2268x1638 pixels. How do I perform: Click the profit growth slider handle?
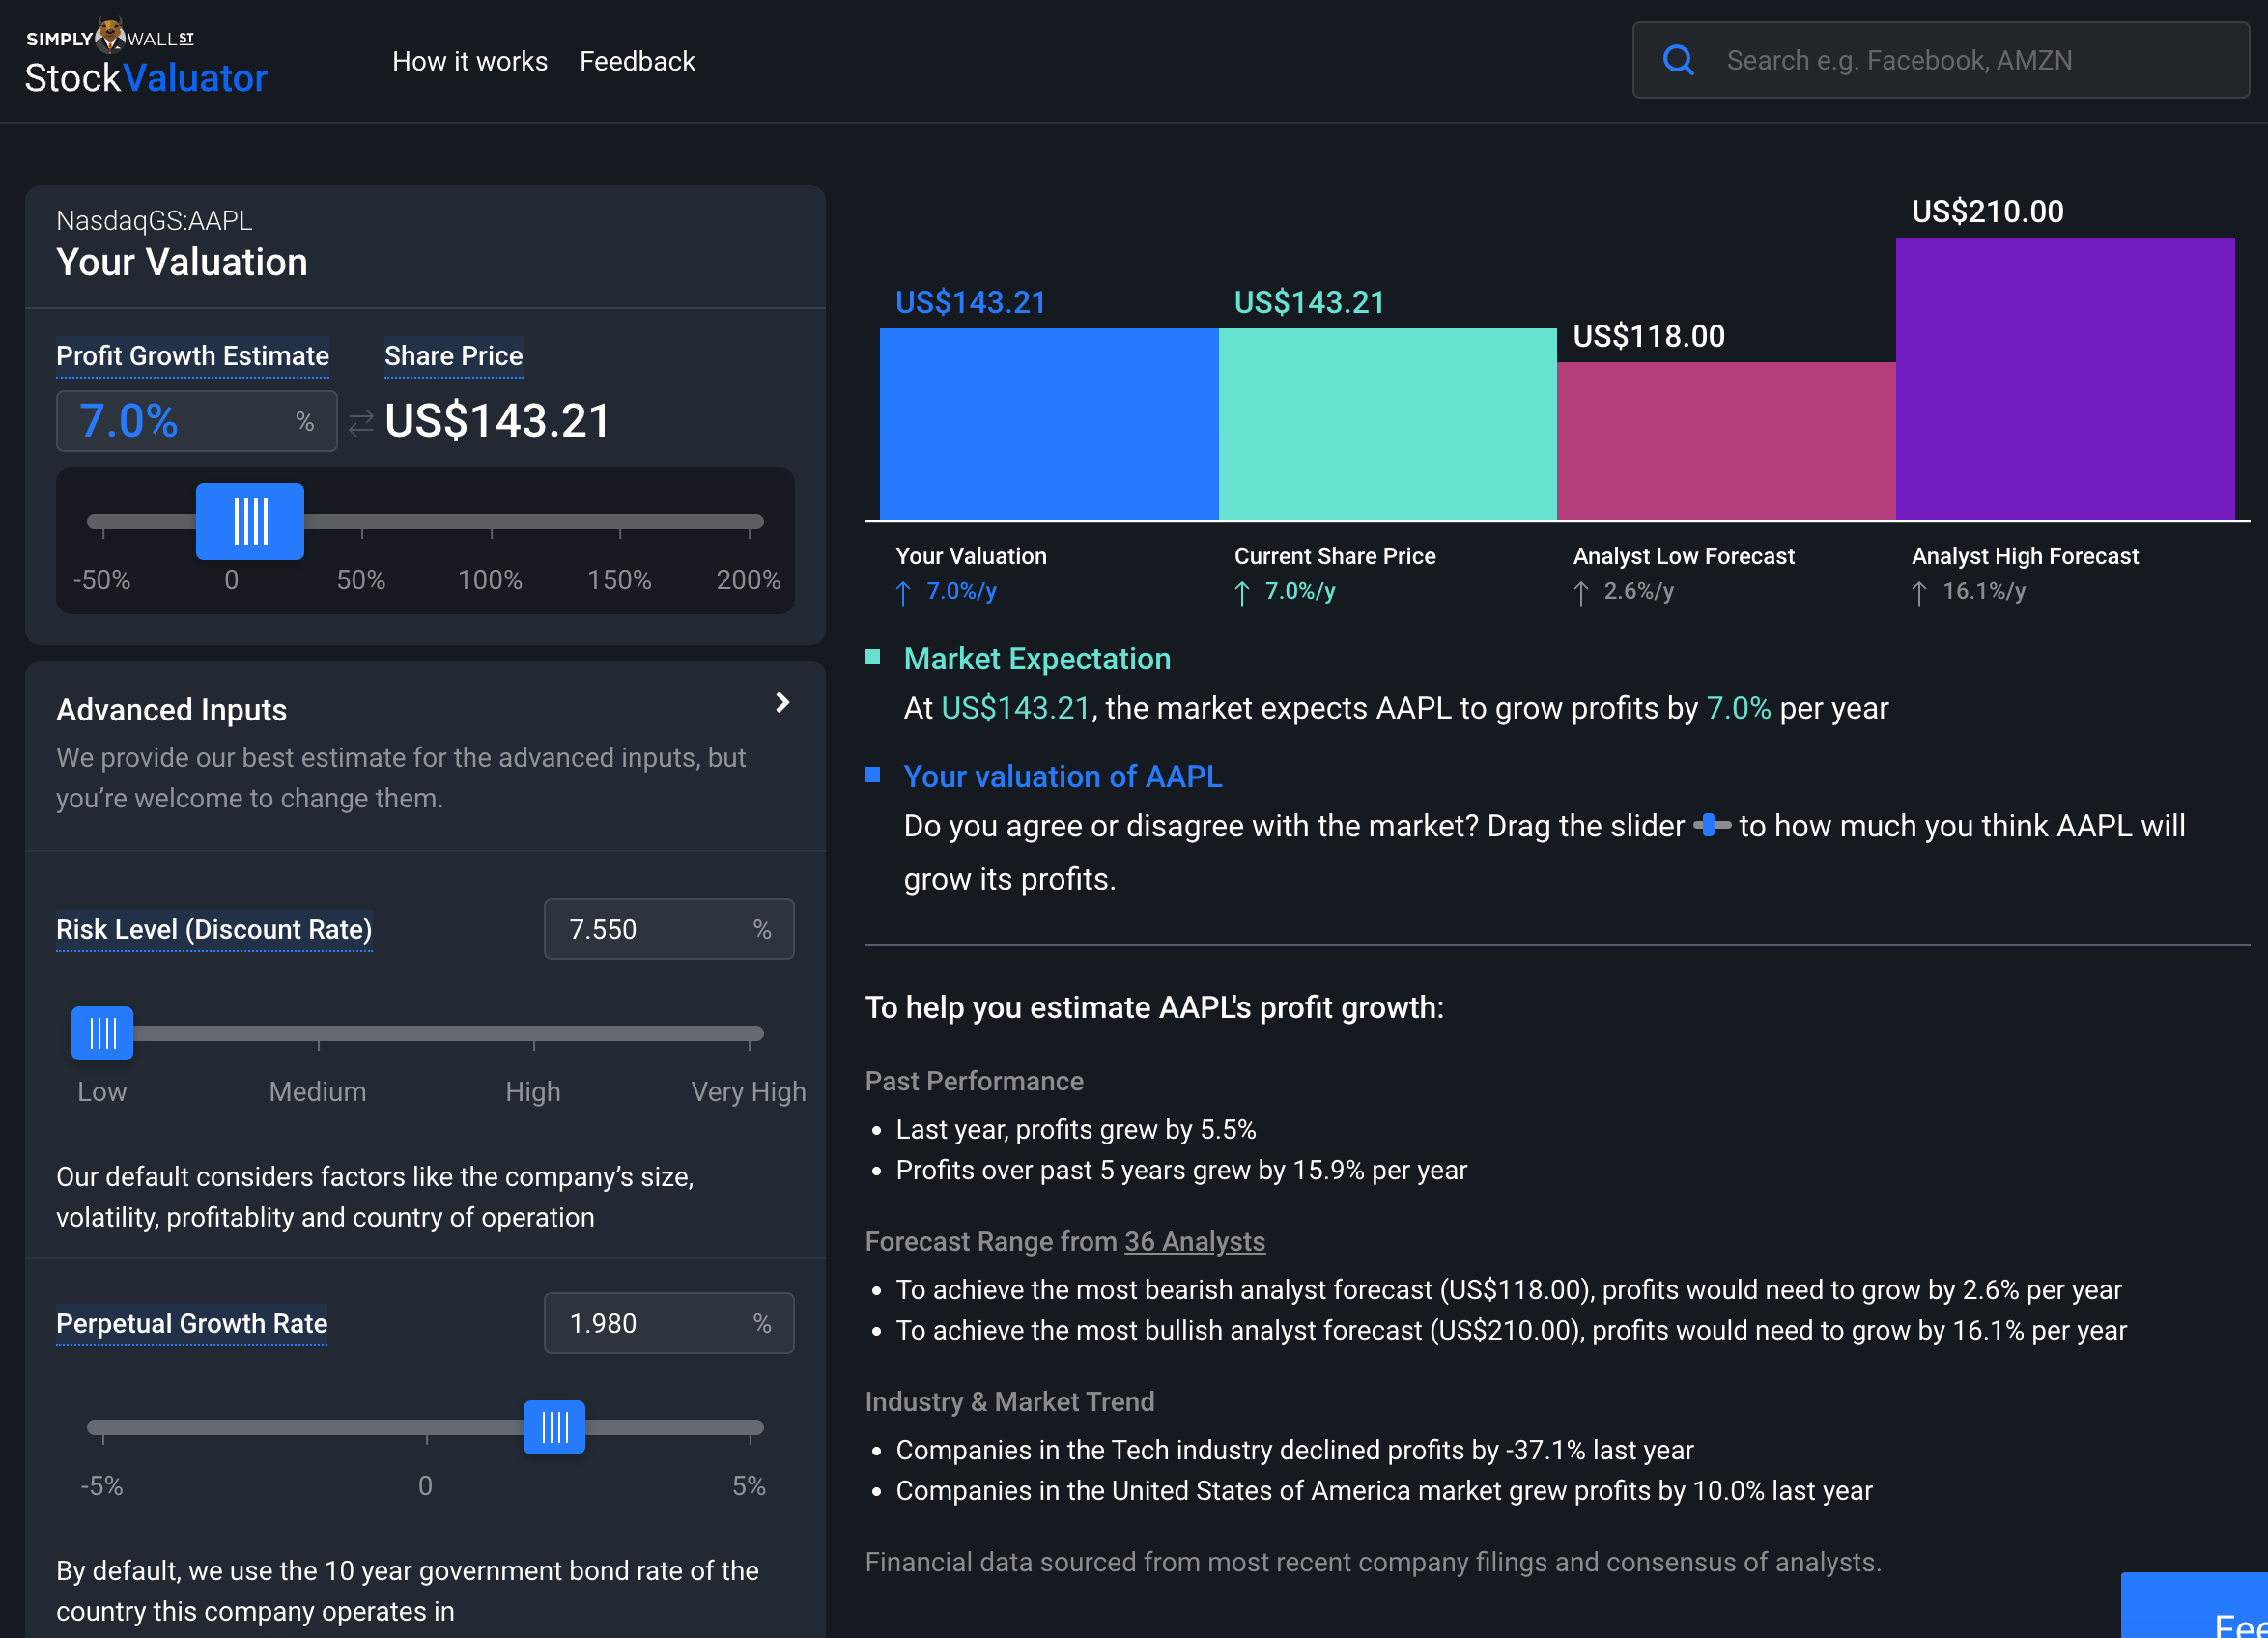click(250, 521)
